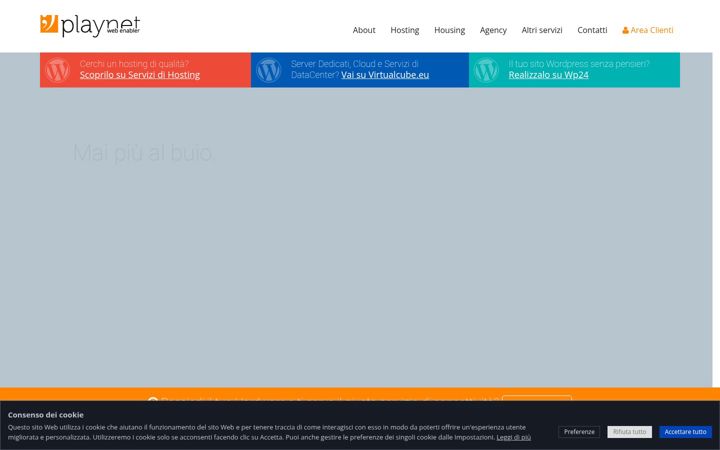This screenshot has width=720, height=450.
Task: Click the 'Consenso dei cookie' heading
Action: 45,415
